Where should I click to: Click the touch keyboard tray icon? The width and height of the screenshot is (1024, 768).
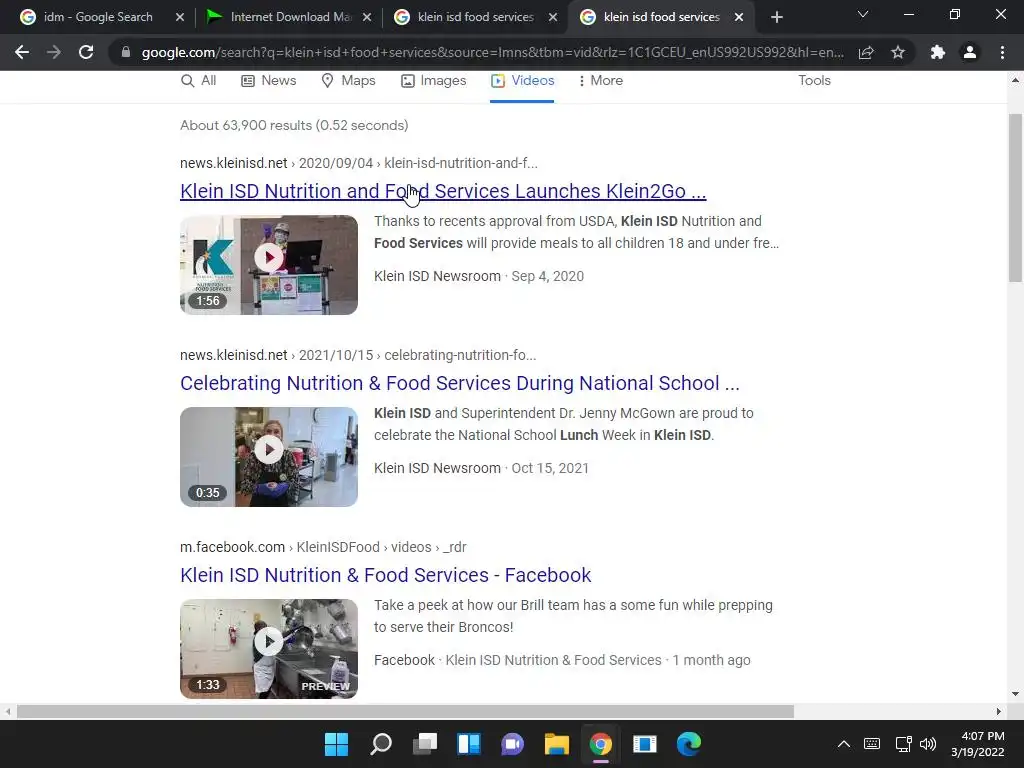(x=872, y=744)
